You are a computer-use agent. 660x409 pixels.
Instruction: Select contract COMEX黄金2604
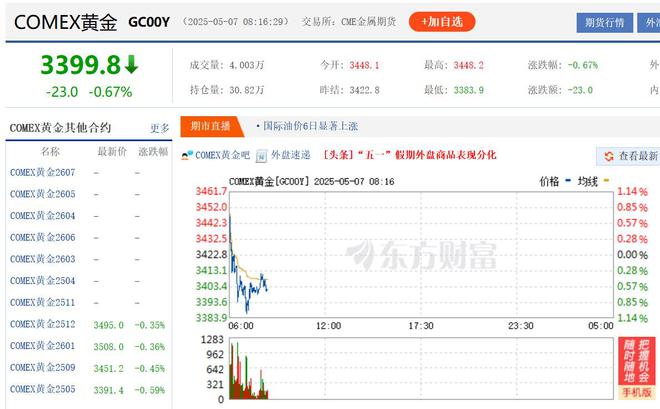click(x=43, y=216)
